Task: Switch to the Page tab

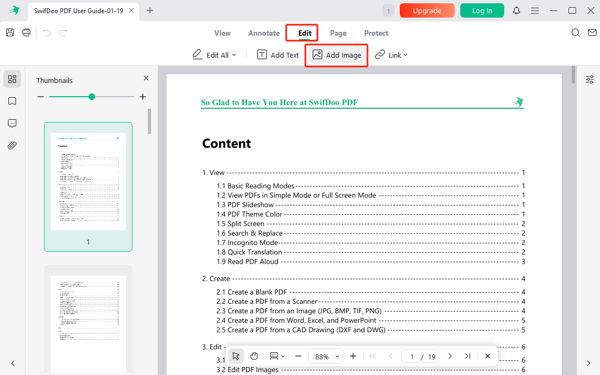Action: [x=338, y=33]
